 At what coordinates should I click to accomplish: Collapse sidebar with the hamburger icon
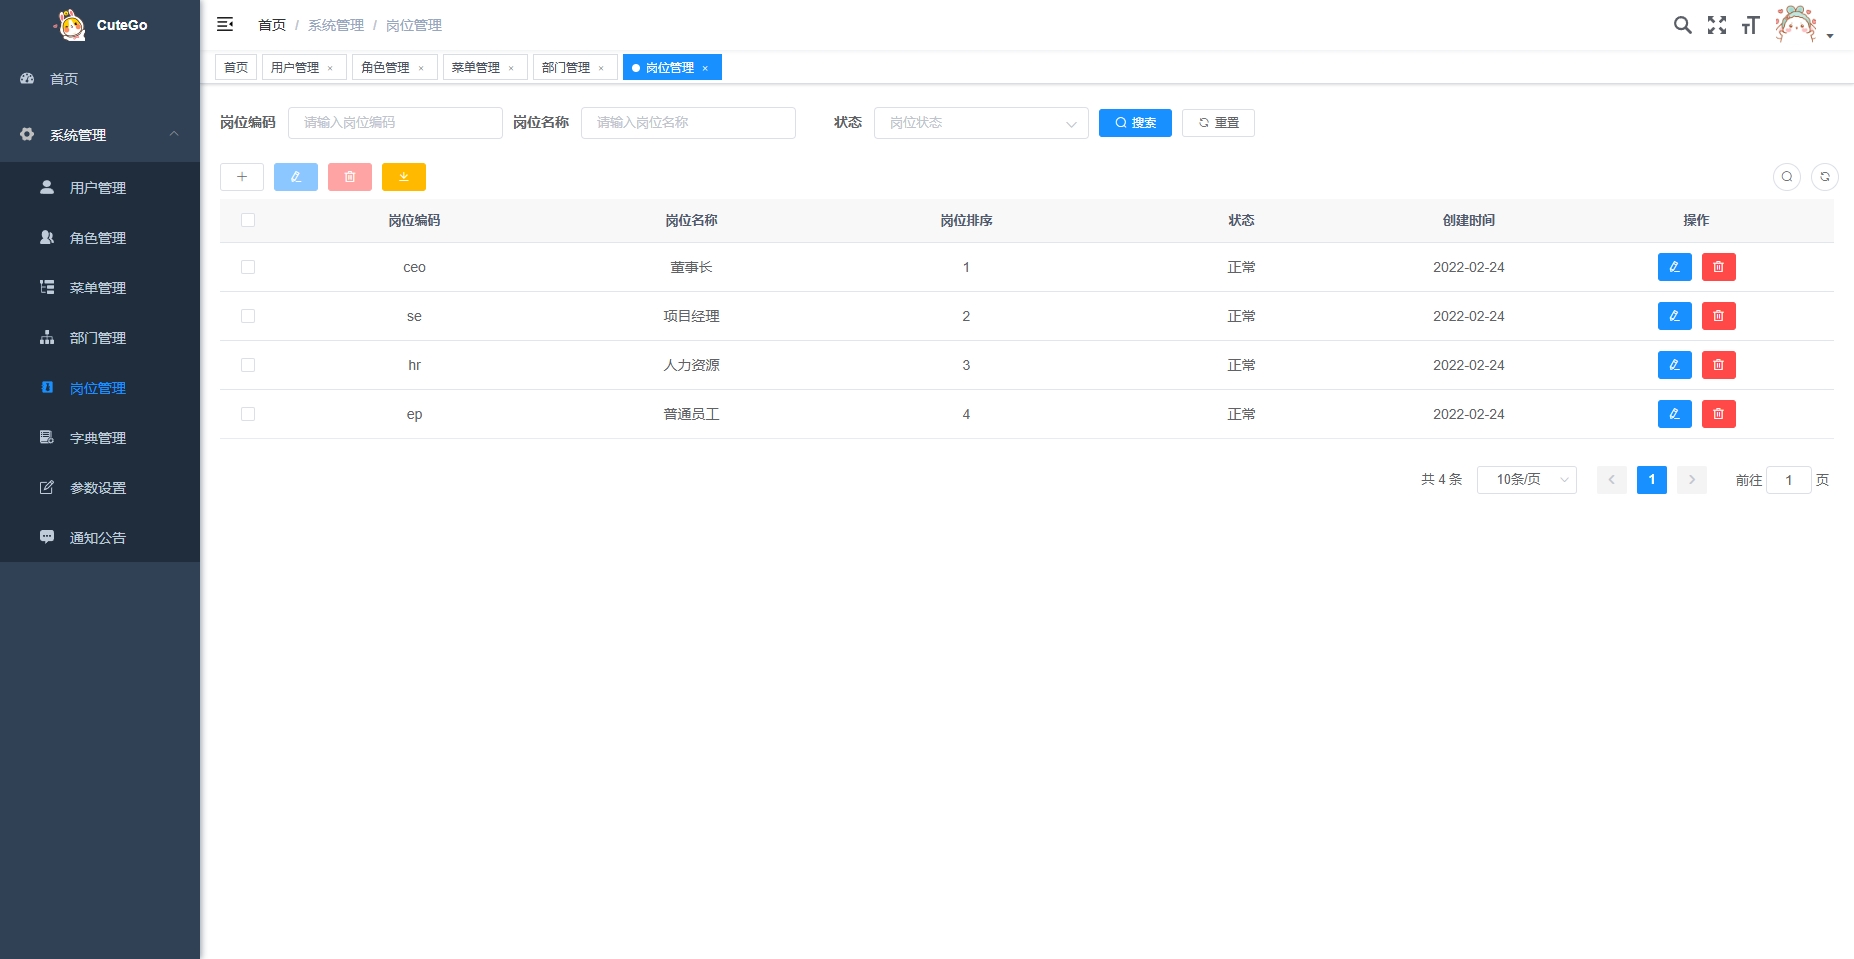225,24
